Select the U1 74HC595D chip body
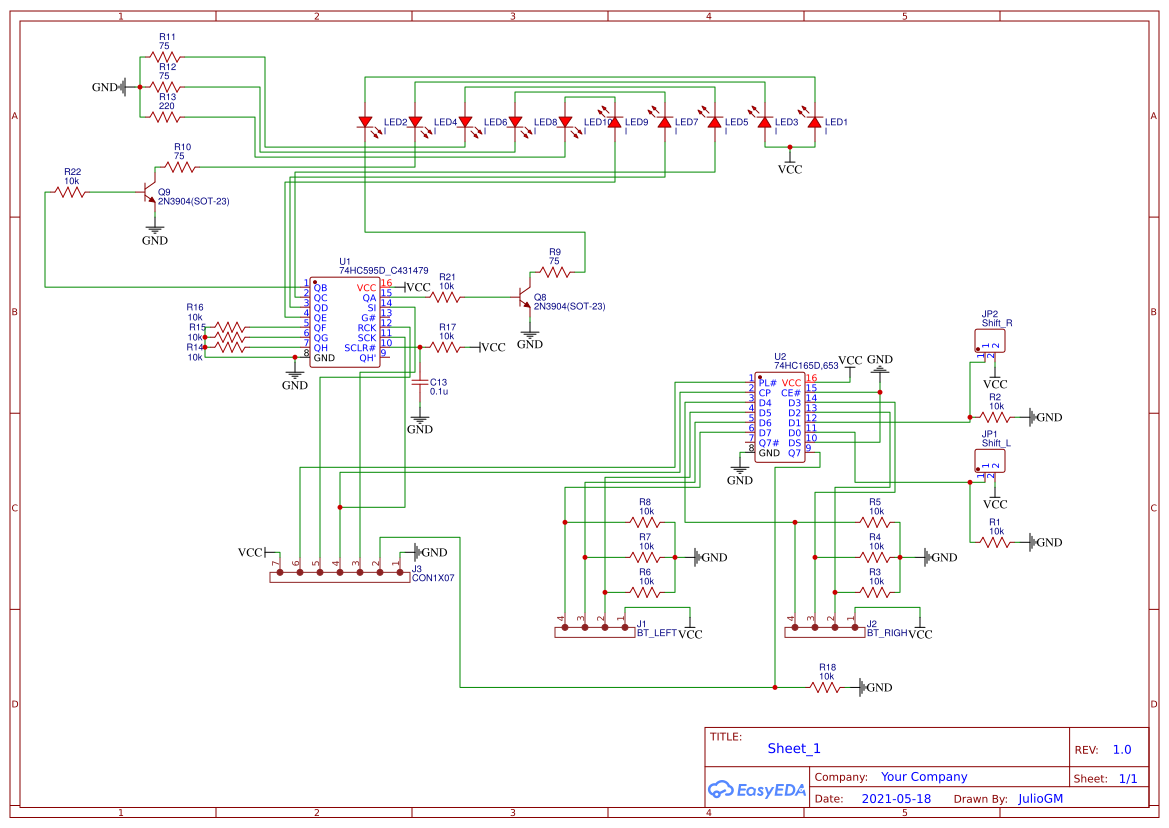 345,323
